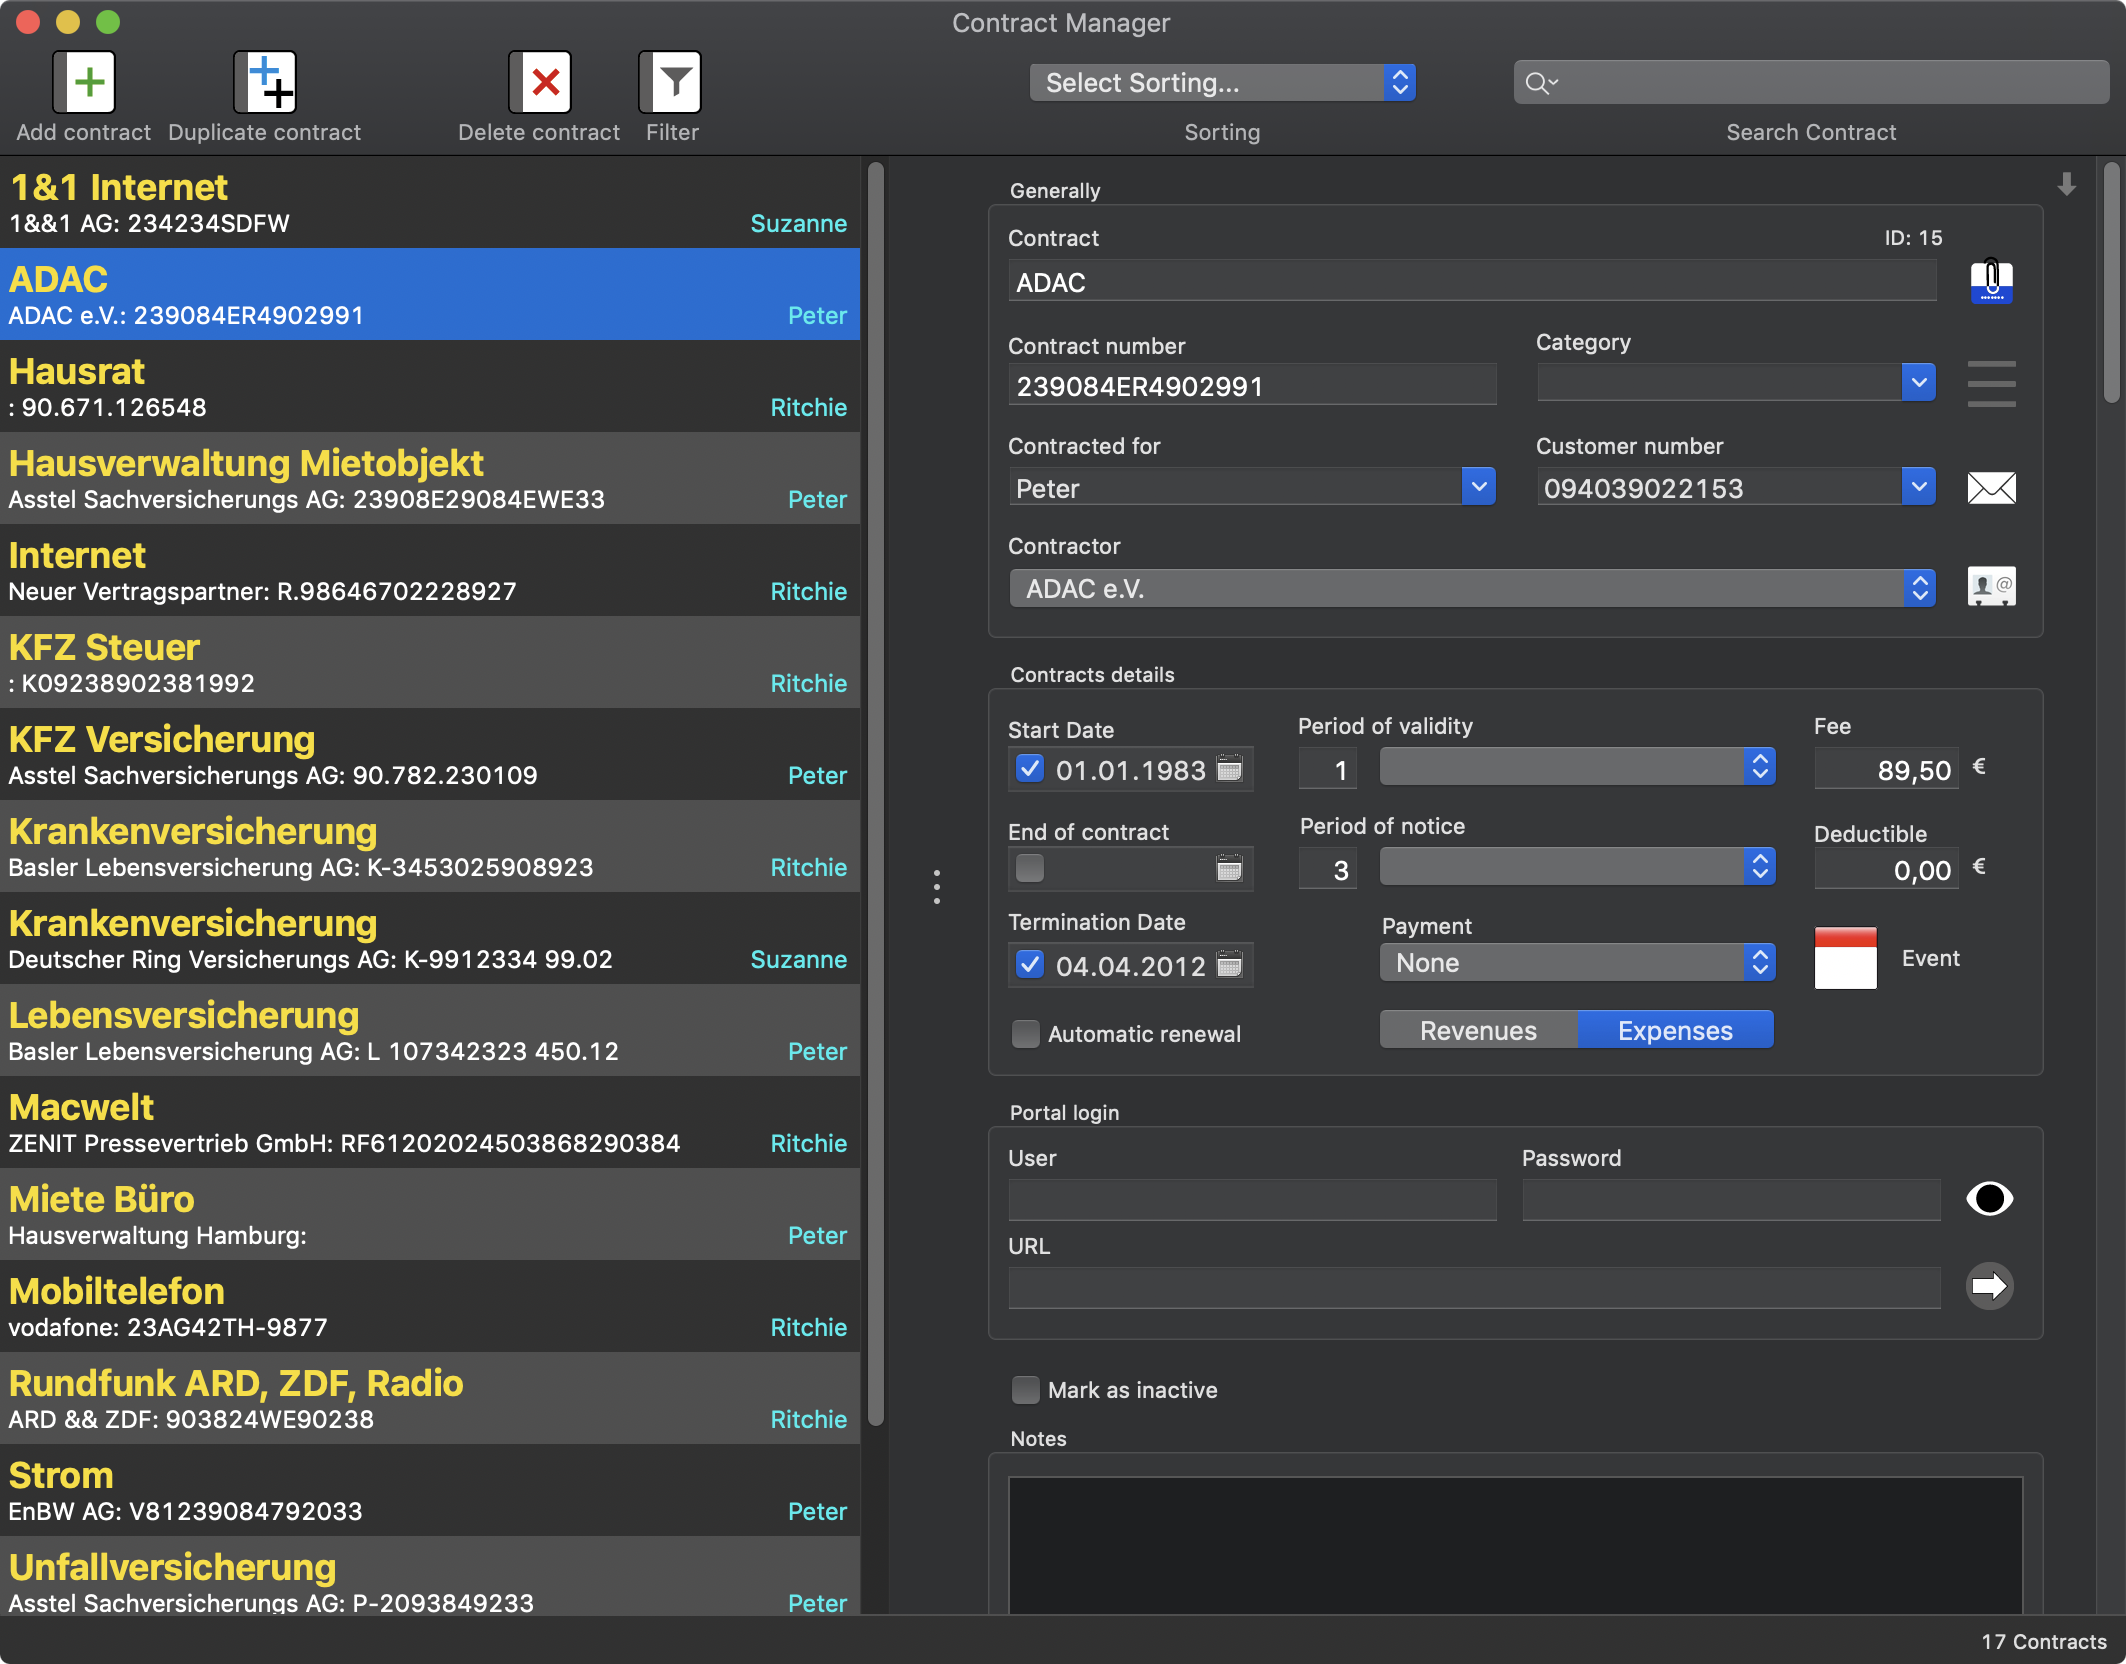The width and height of the screenshot is (2126, 1664).
Task: Click the contract list scrollbar
Action: (x=876, y=794)
